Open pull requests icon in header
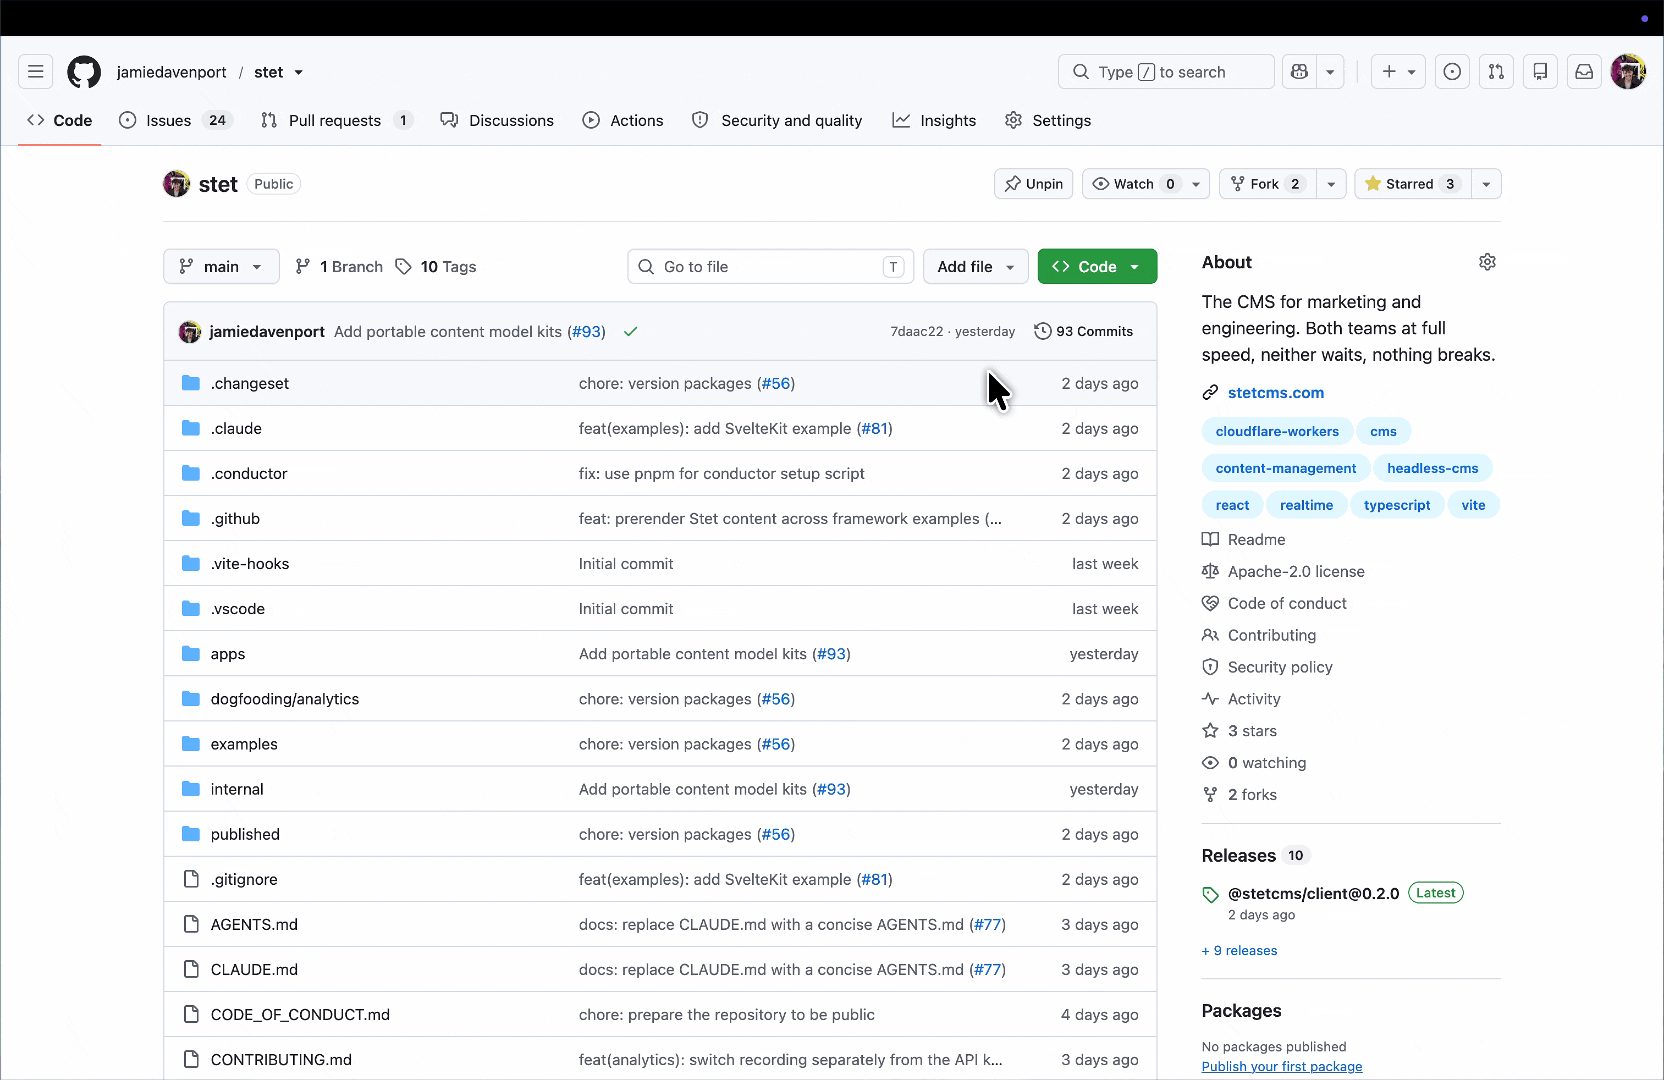1664x1080 pixels. coord(1496,72)
